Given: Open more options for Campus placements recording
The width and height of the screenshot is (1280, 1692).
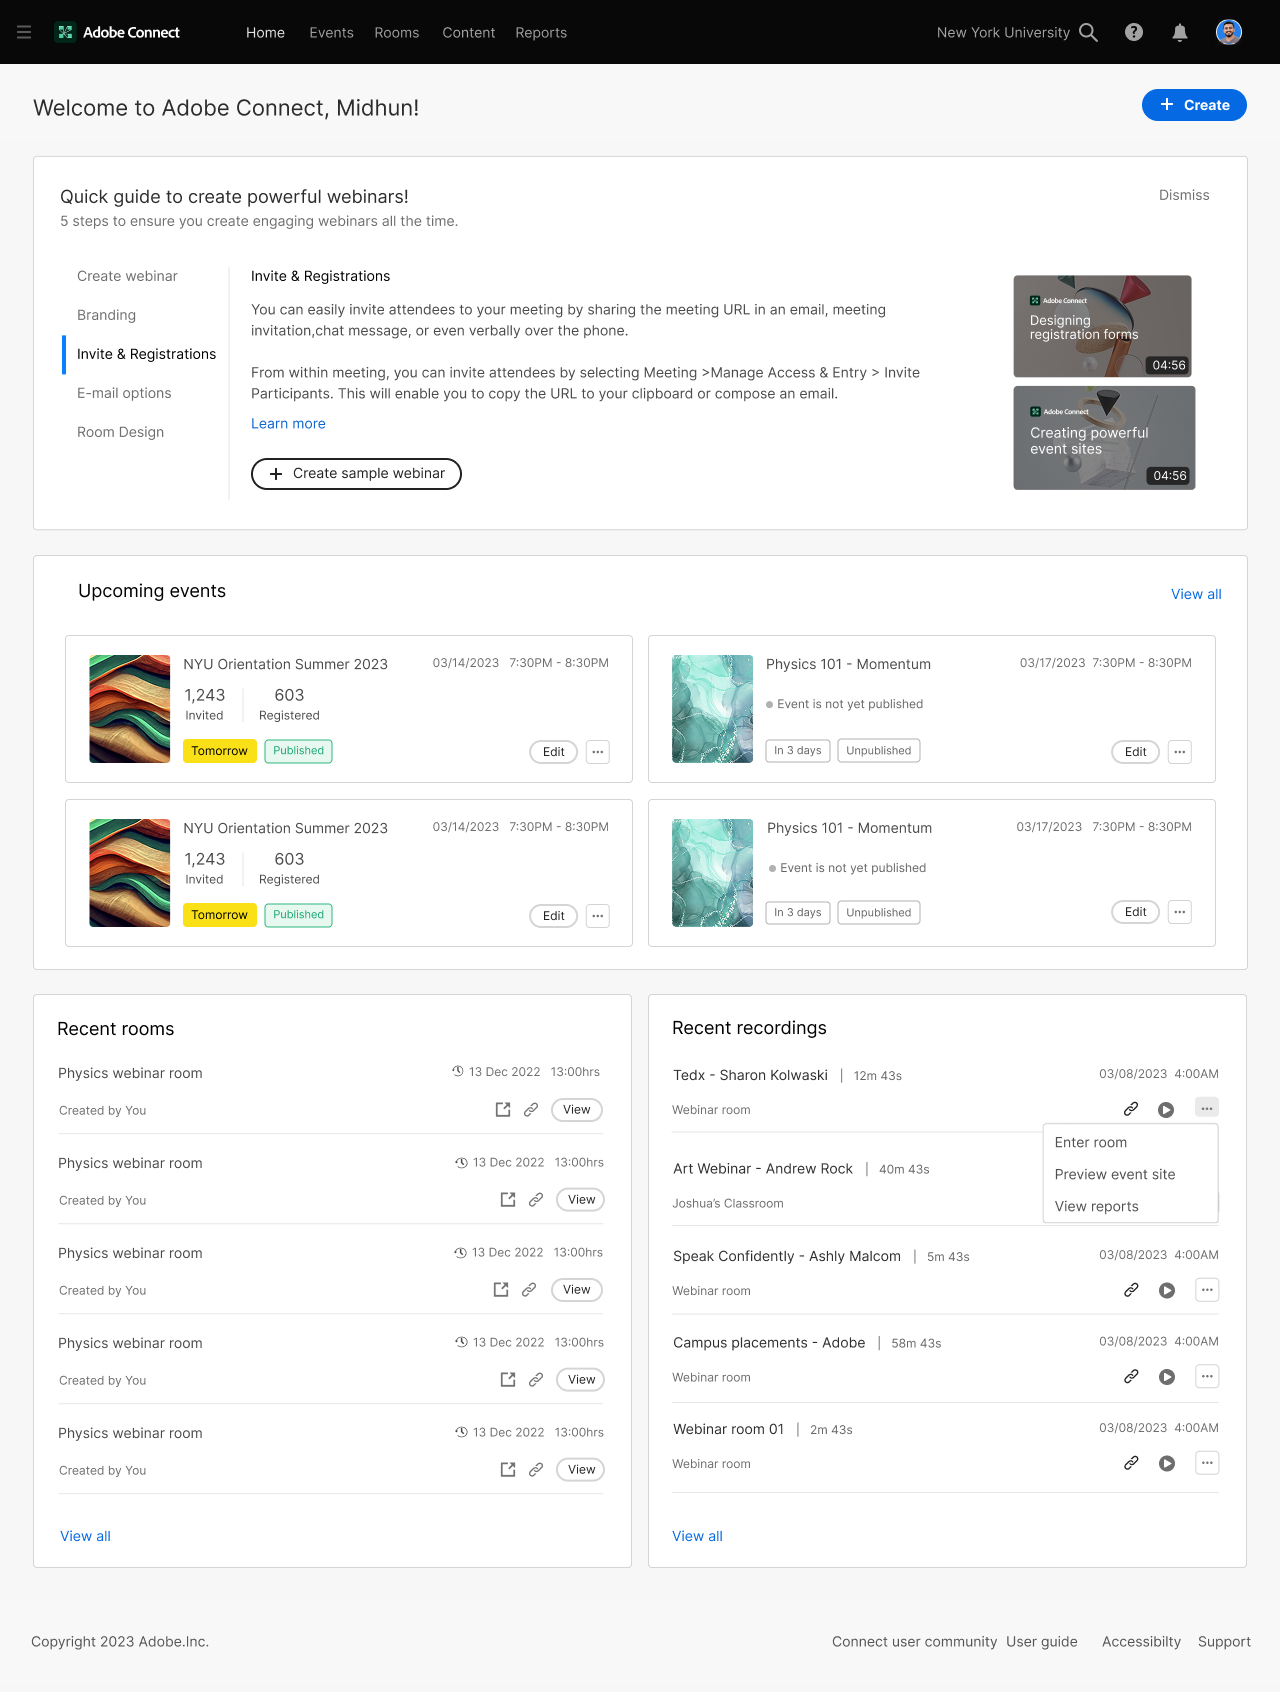Looking at the screenshot, I should click(x=1207, y=1377).
